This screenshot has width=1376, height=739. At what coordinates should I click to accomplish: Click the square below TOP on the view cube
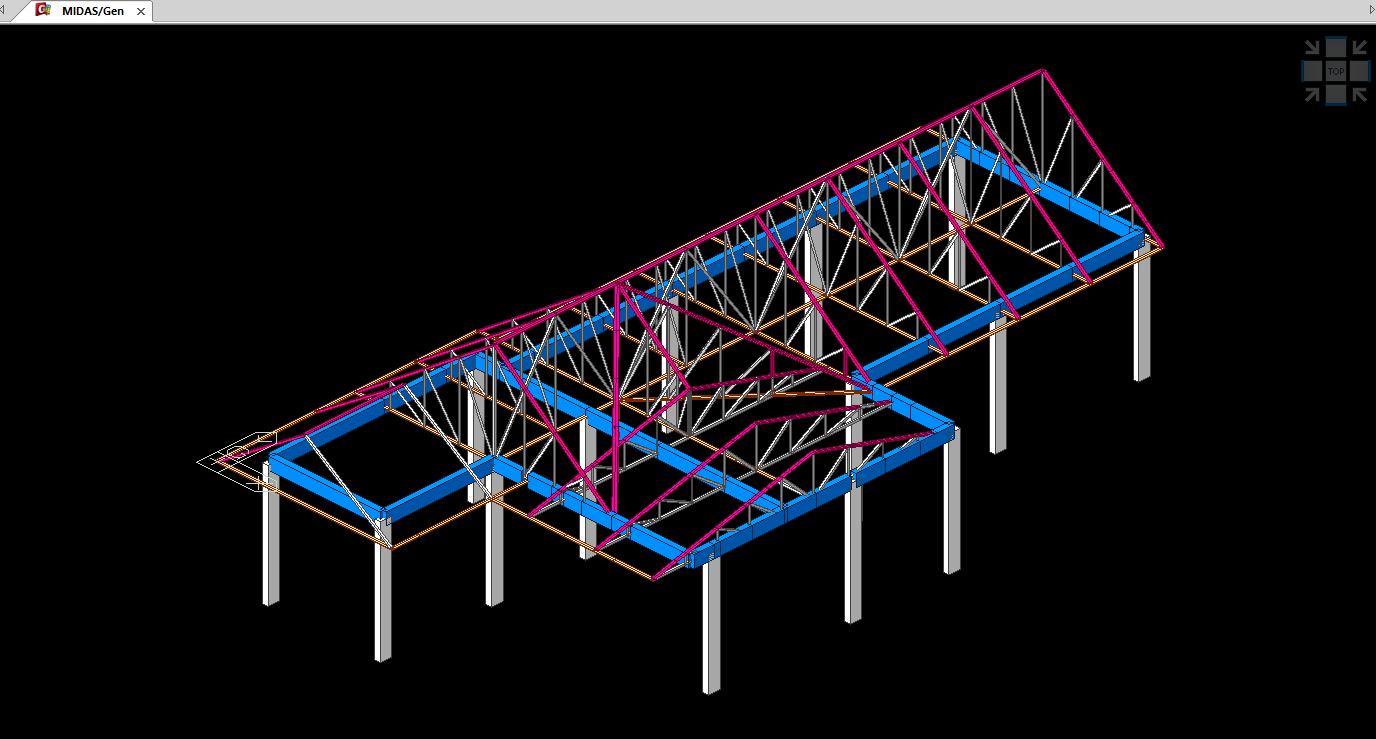1336,95
